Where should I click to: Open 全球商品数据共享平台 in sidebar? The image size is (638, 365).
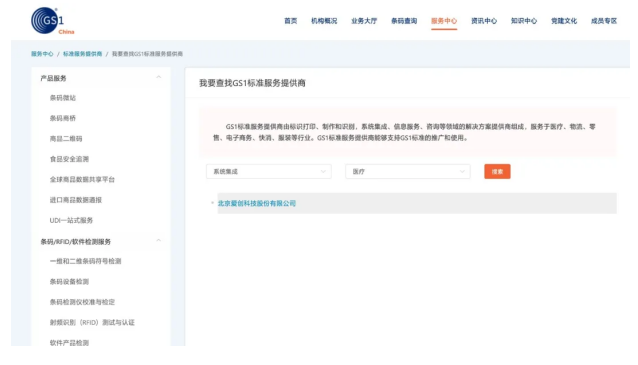pos(82,179)
